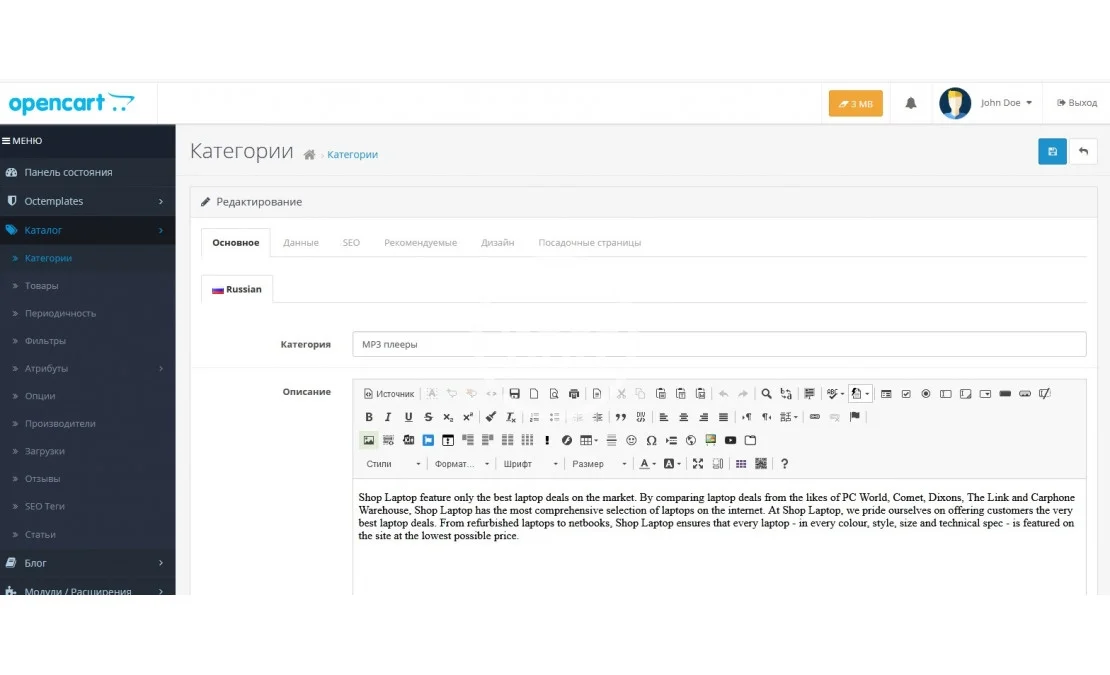
Task: Toggle the Источник source view
Action: point(389,394)
